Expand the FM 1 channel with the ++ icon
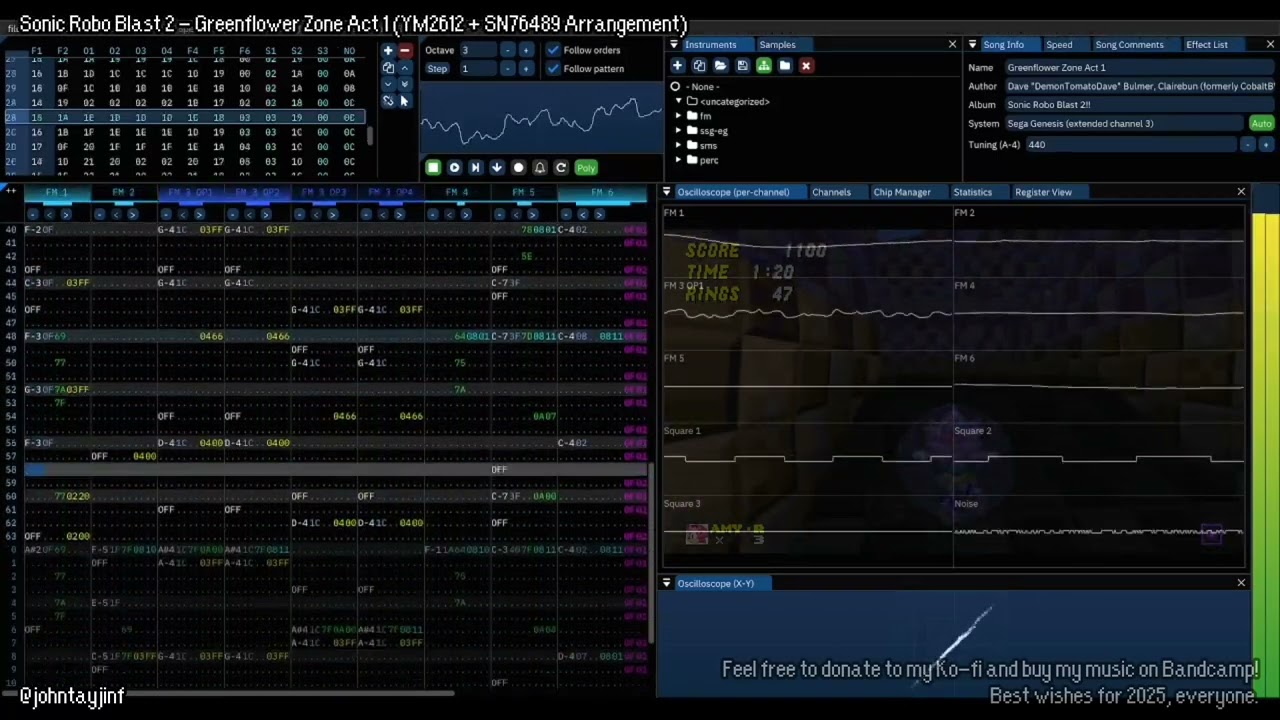The height and width of the screenshot is (720, 1280). tap(13, 191)
